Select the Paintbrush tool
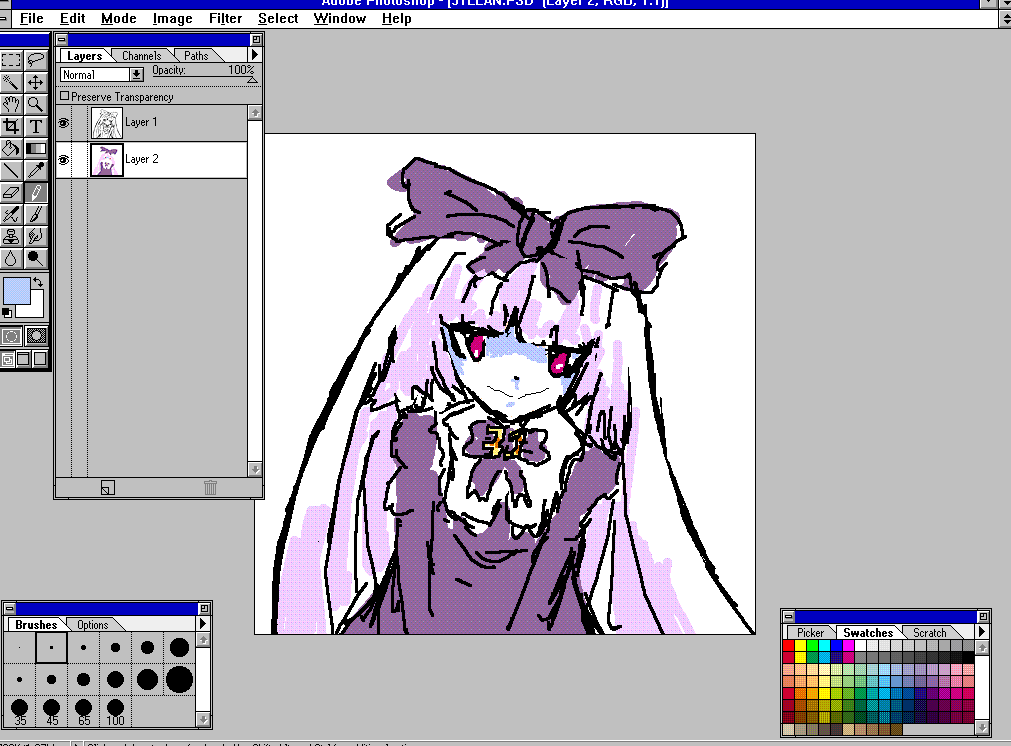 point(35,214)
